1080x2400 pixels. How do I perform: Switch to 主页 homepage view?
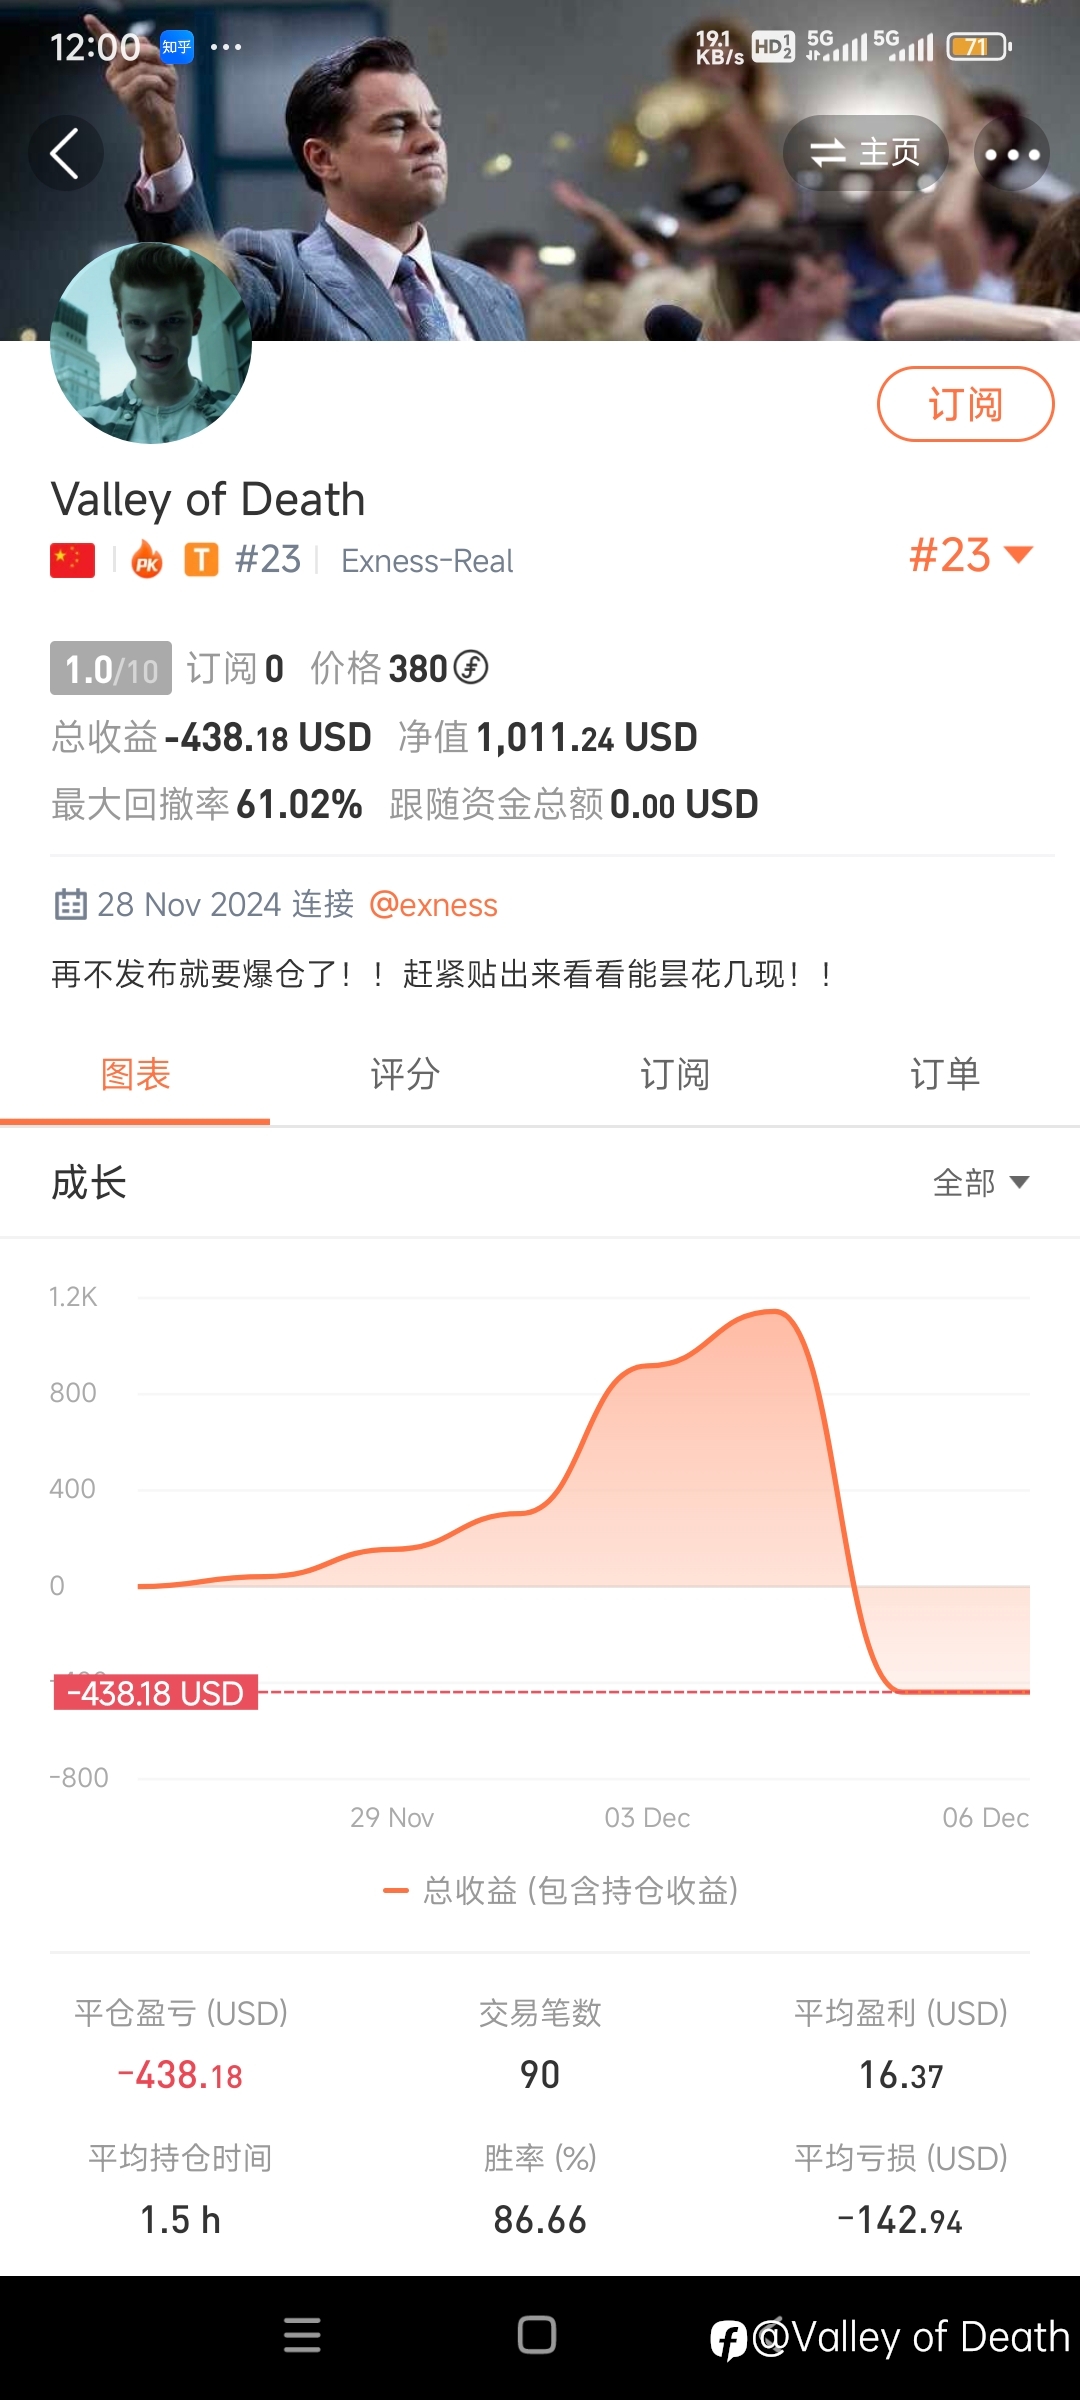pyautogui.click(x=865, y=153)
